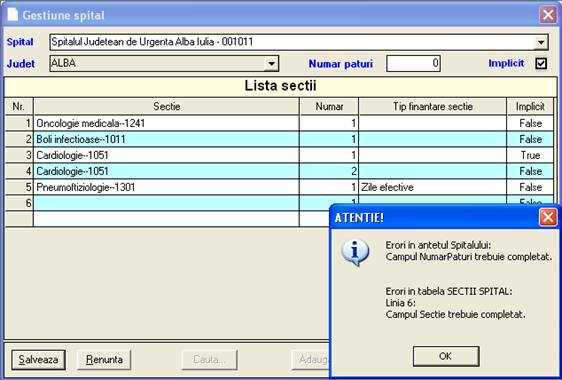The image size is (562, 380).
Task: Click the Renunta button
Action: point(104,359)
